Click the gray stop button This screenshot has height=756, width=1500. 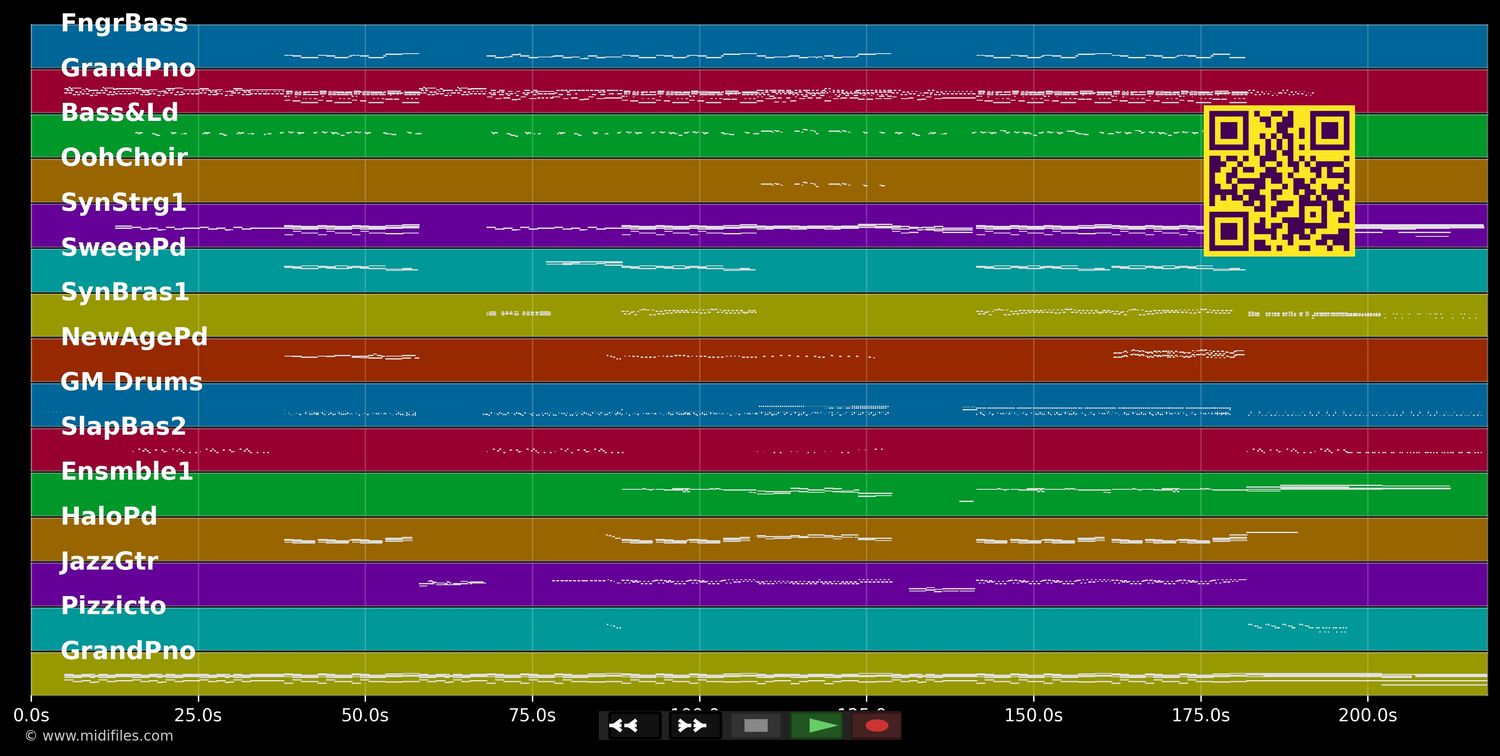pyautogui.click(x=756, y=726)
